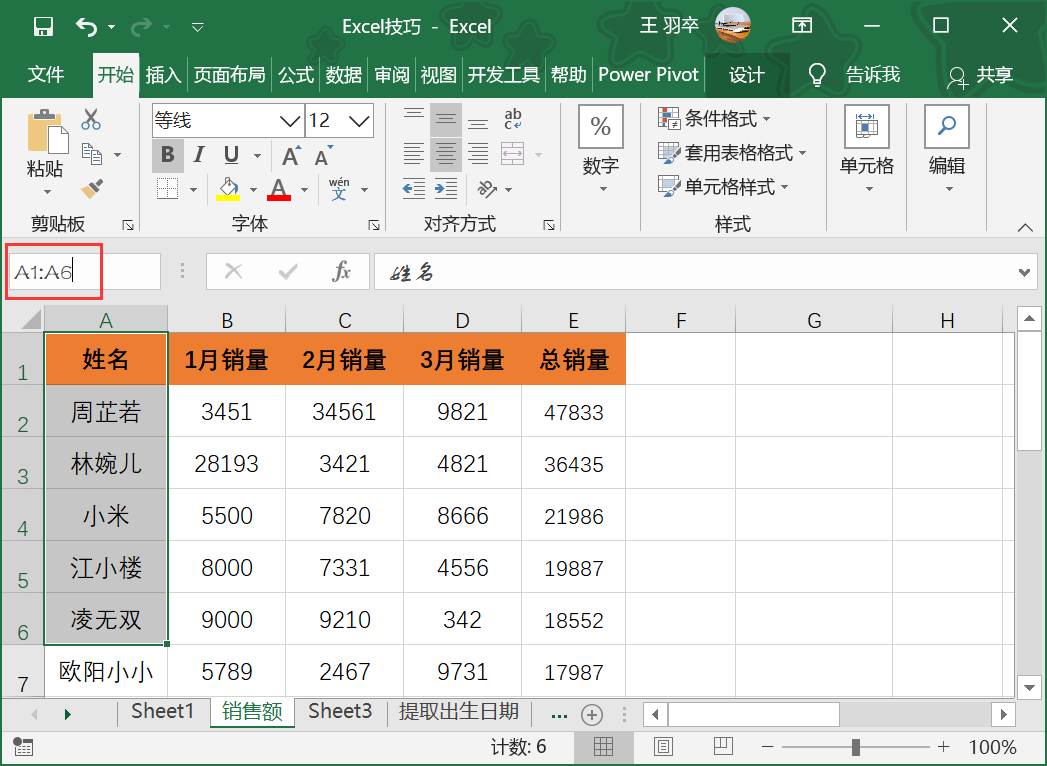Toggle Italic formatting

[x=199, y=155]
